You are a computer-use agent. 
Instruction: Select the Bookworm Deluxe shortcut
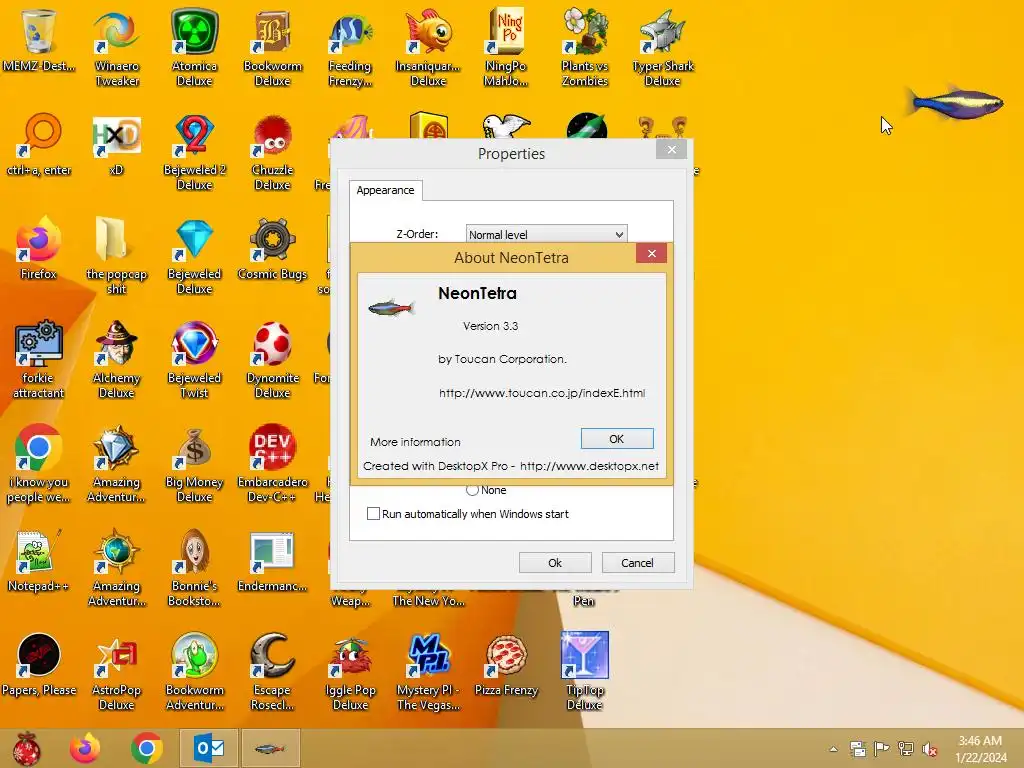pyautogui.click(x=272, y=47)
